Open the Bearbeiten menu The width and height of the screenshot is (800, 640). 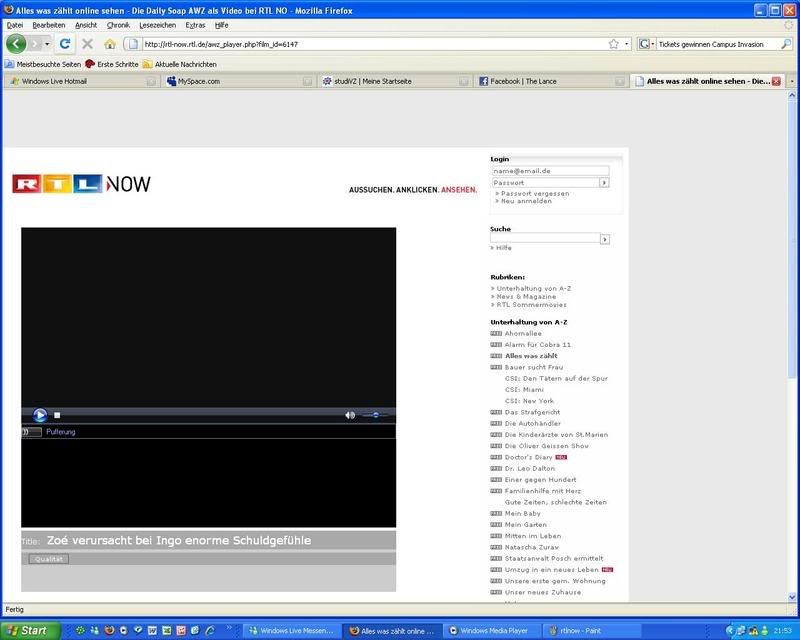[x=49, y=25]
